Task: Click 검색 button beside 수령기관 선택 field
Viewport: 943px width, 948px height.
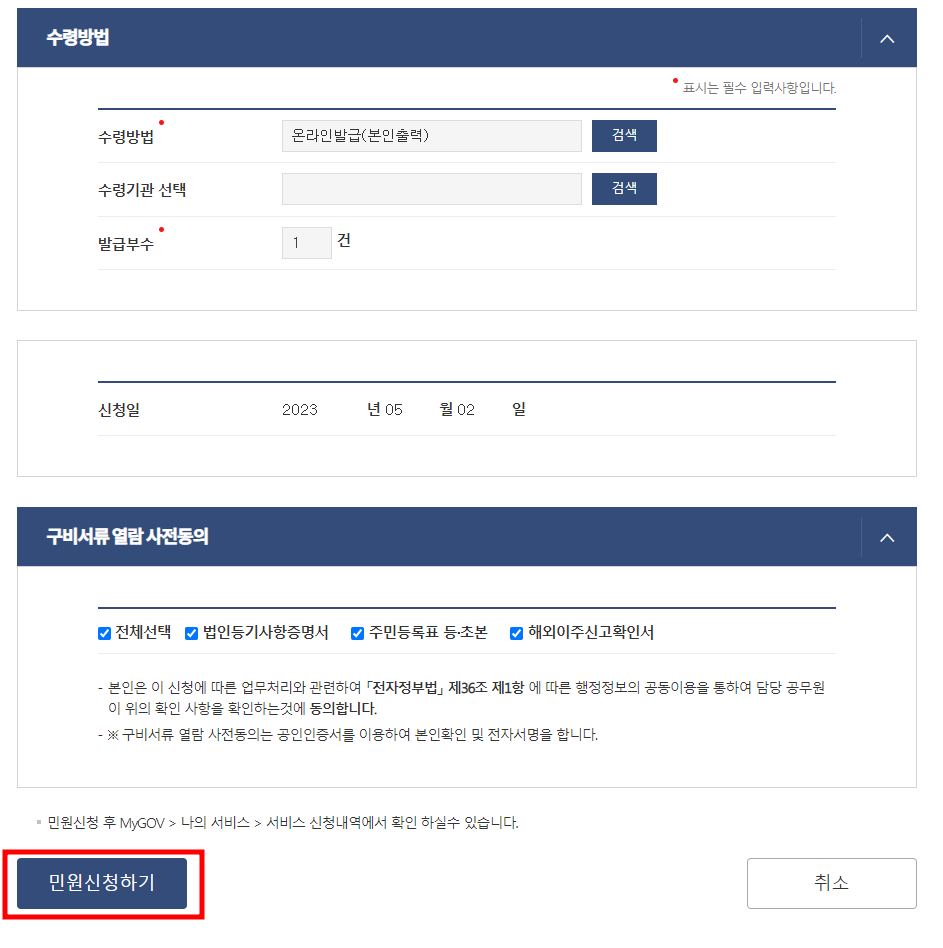Action: (x=624, y=189)
